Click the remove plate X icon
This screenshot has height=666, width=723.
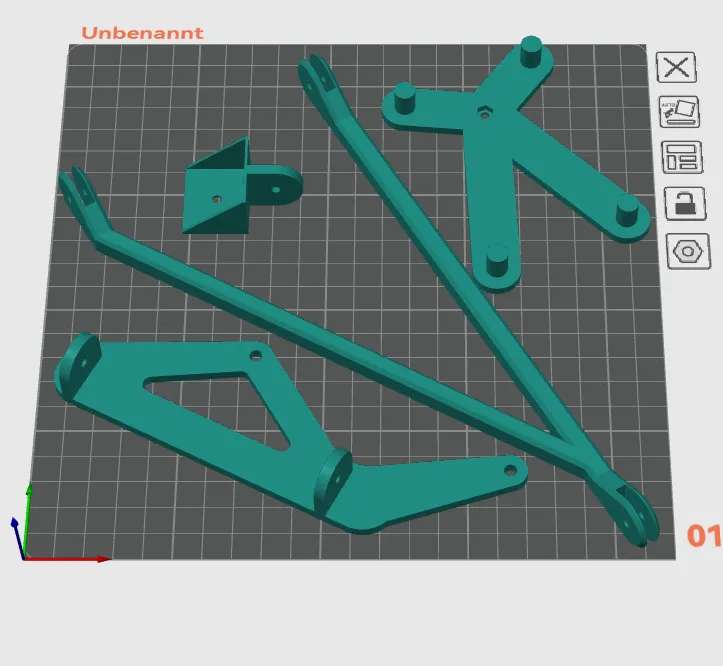point(676,67)
